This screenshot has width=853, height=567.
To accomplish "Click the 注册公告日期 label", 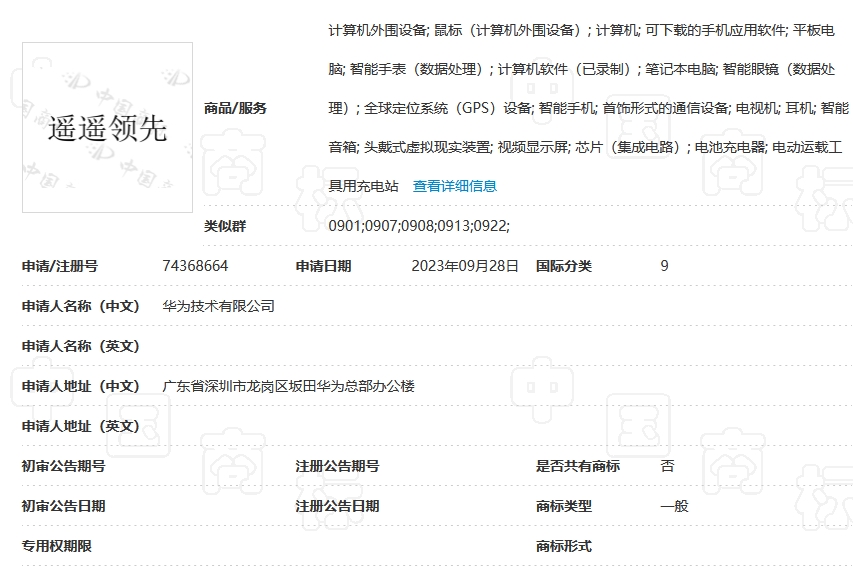I will [337, 506].
